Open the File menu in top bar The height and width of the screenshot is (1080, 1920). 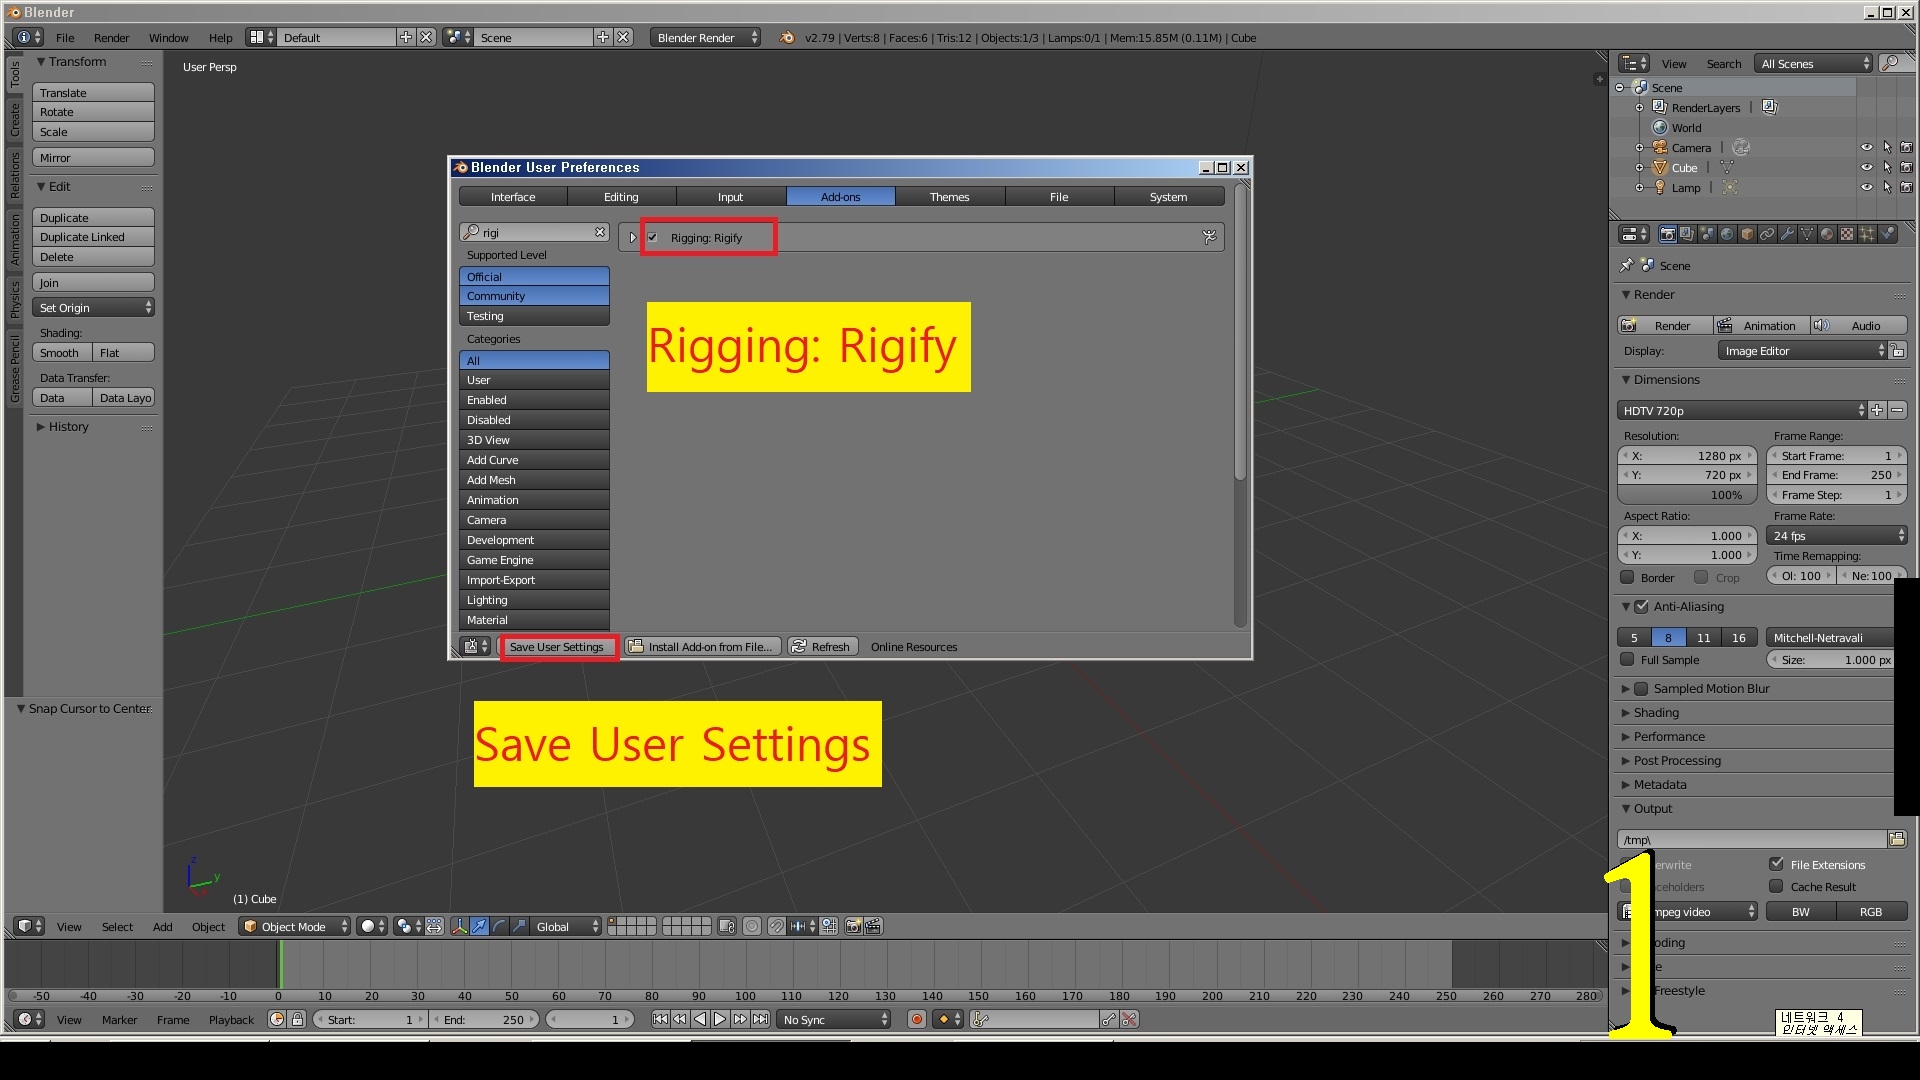coord(65,37)
